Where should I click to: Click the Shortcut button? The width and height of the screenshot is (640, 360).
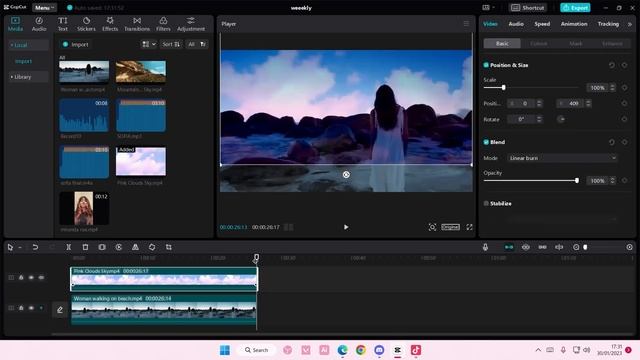pos(528,8)
